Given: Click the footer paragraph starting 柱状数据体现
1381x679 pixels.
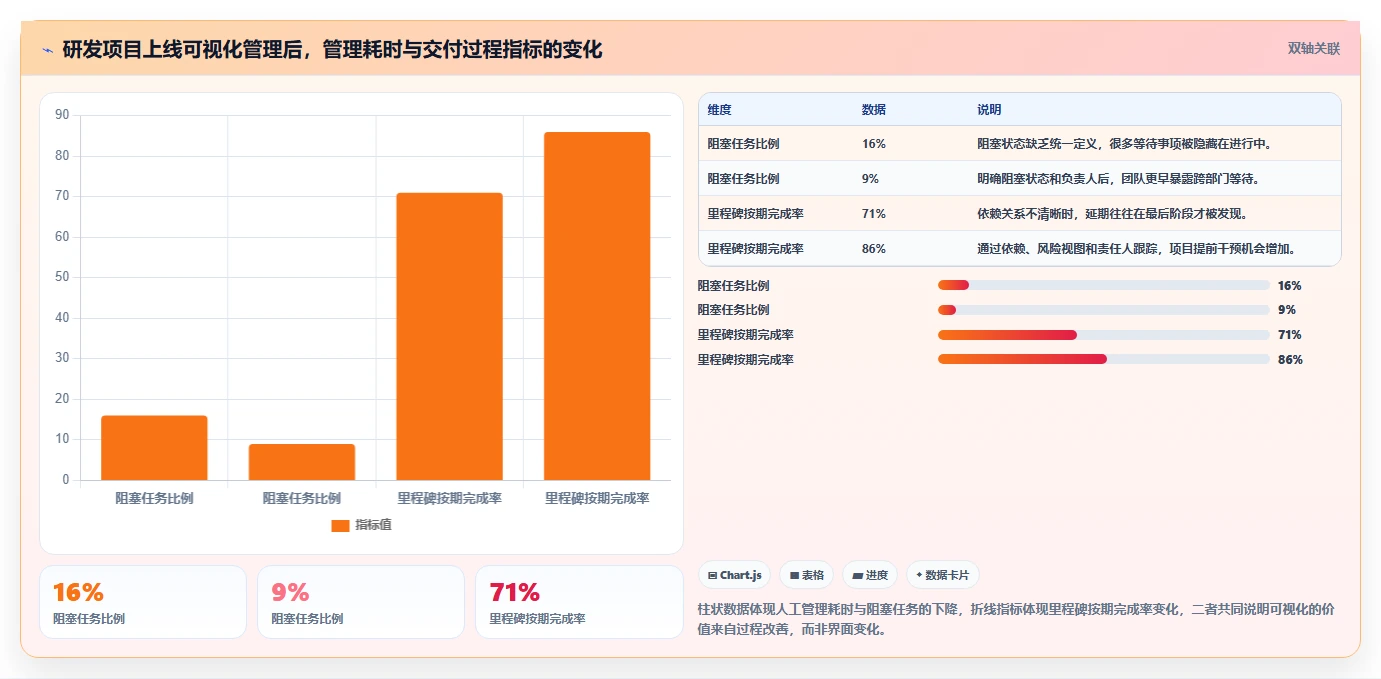Looking at the screenshot, I should tap(1016, 620).
